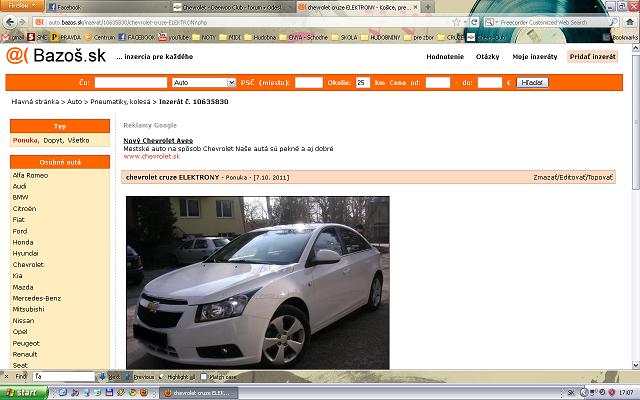The image size is (640, 400).
Task: Open Otázky in the top menu
Action: click(x=487, y=57)
